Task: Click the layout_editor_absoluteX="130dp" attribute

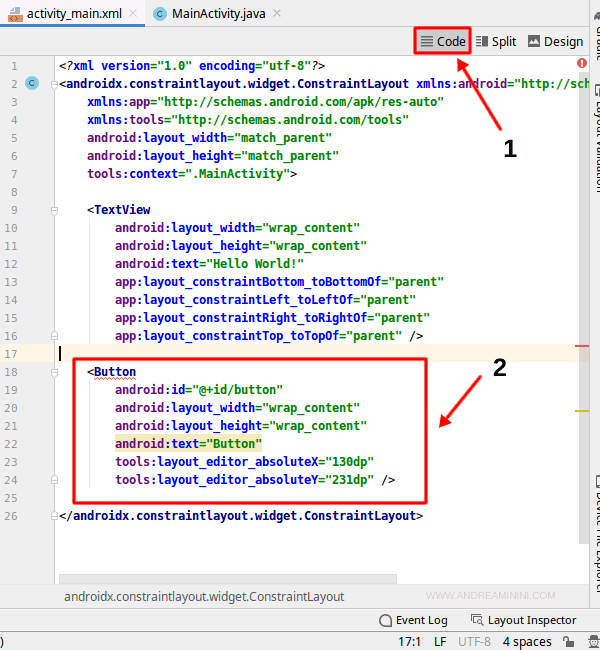Action: (x=244, y=462)
